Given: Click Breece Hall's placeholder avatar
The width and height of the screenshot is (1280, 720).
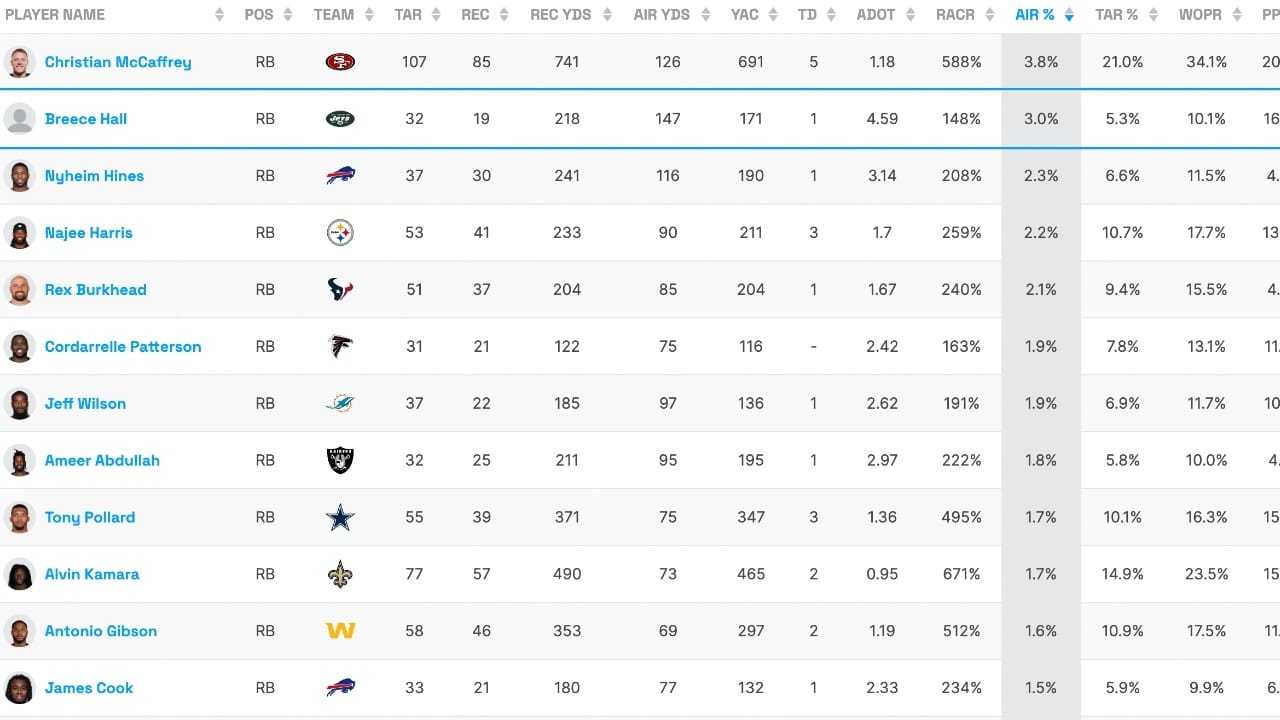Looking at the screenshot, I should click(20, 119).
